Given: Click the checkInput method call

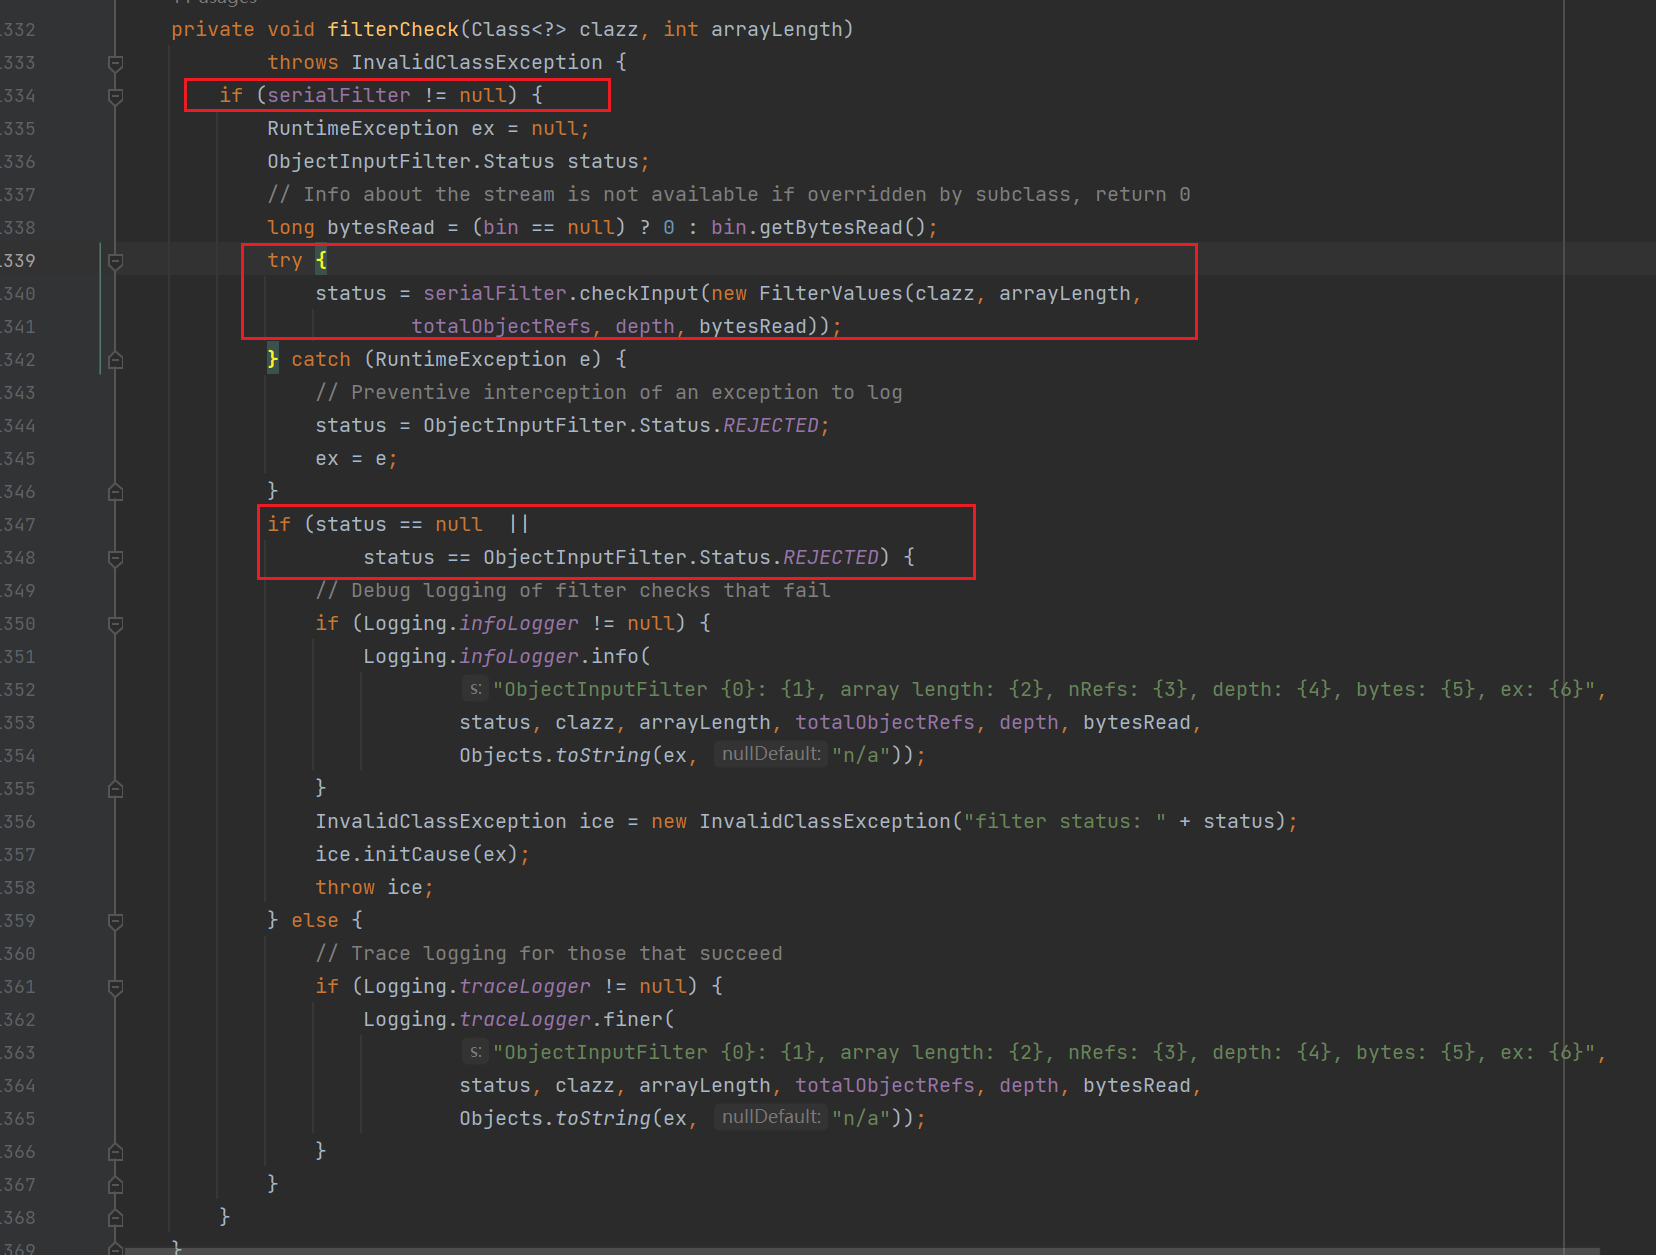Looking at the screenshot, I should pyautogui.click(x=639, y=294).
